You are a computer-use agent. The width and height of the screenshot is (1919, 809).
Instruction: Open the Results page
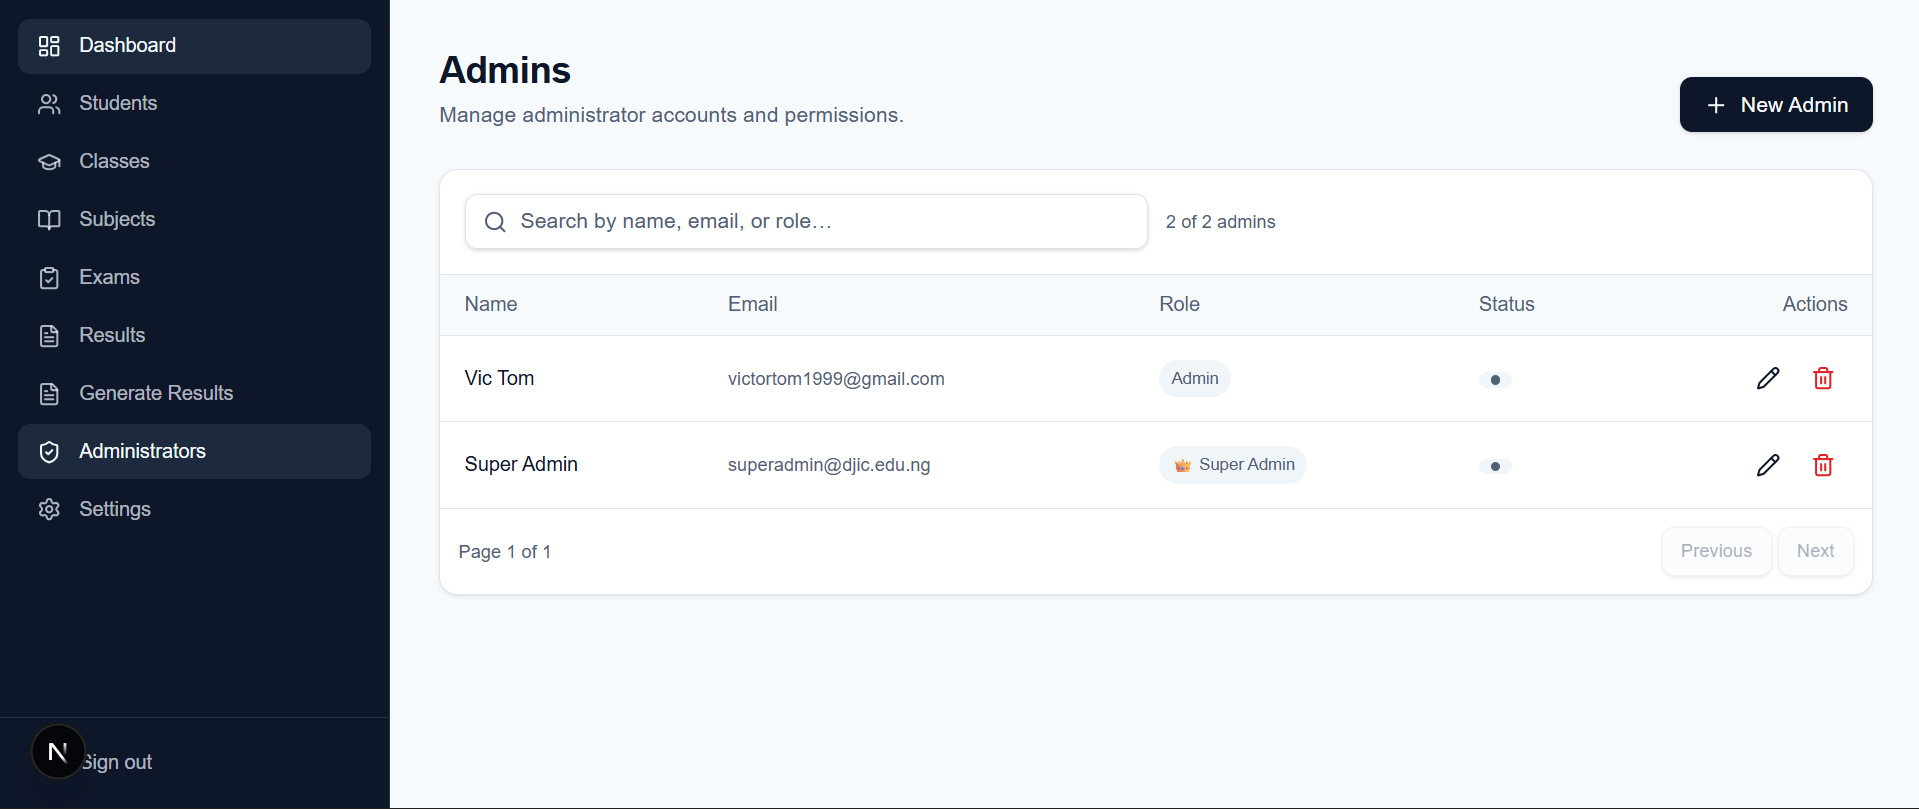pos(194,336)
